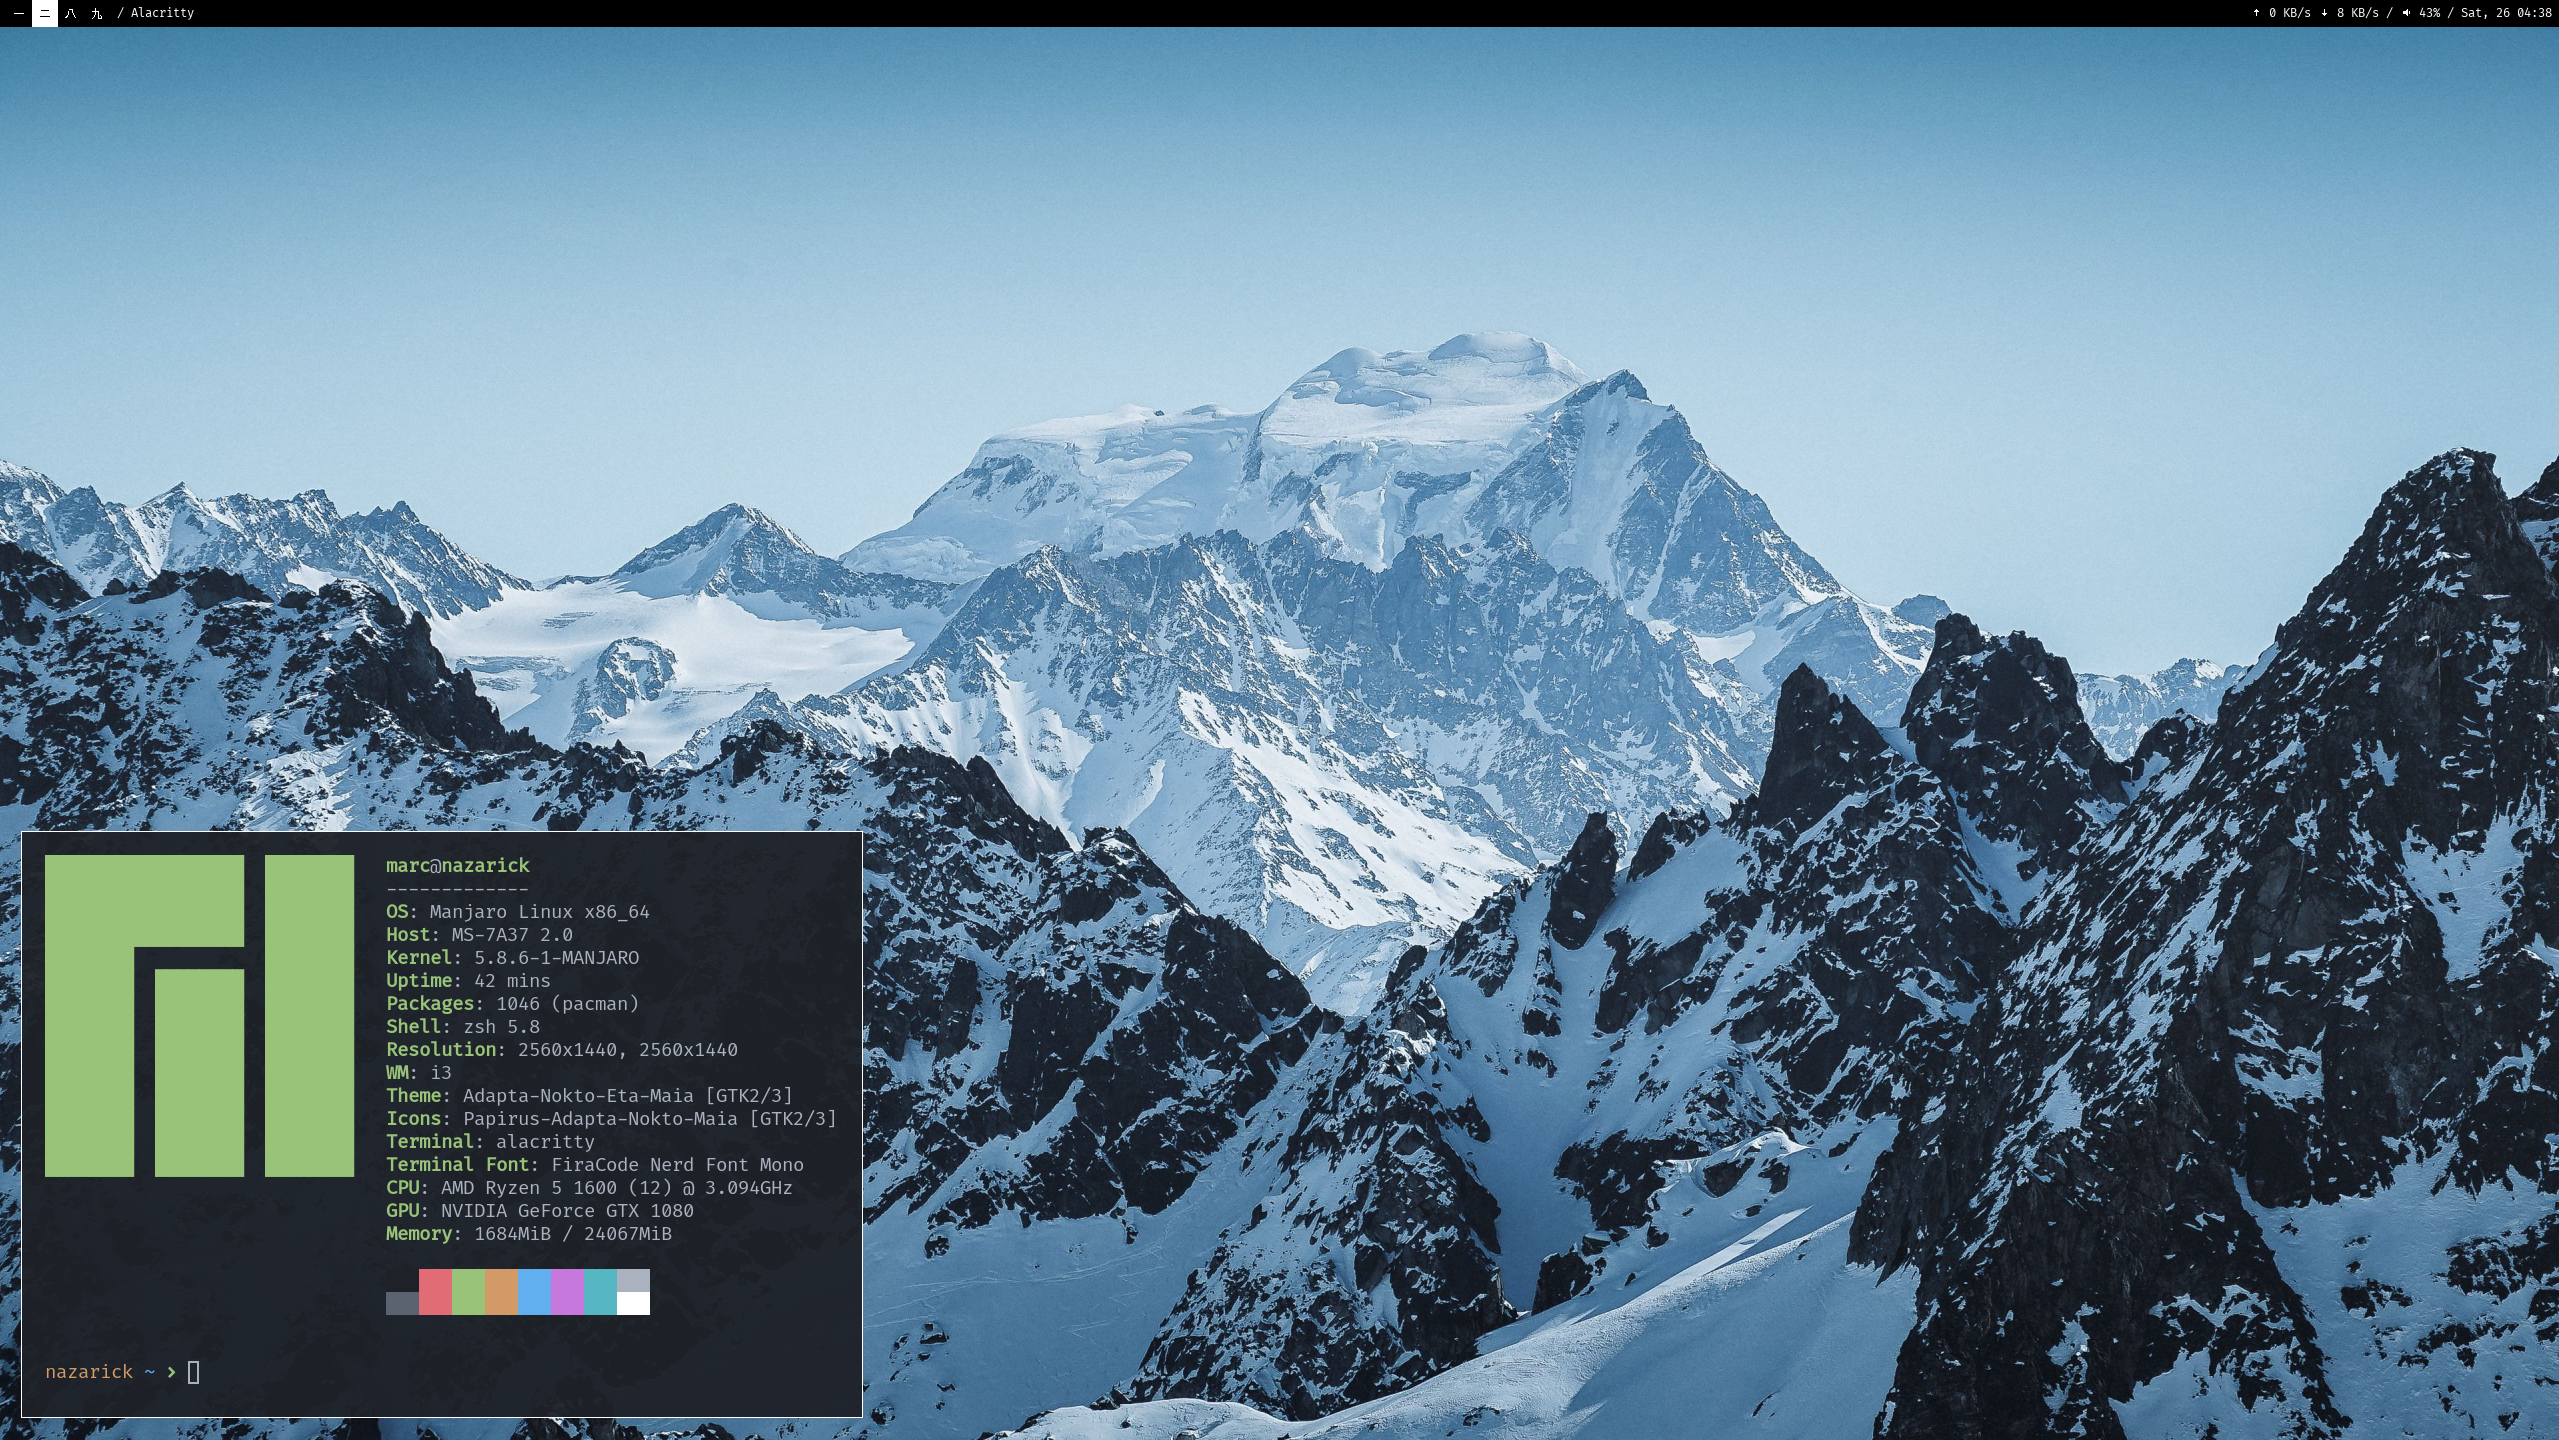Screen dimensions: 2559x1440
Task: Switch to workspace 九
Action: (x=96, y=13)
